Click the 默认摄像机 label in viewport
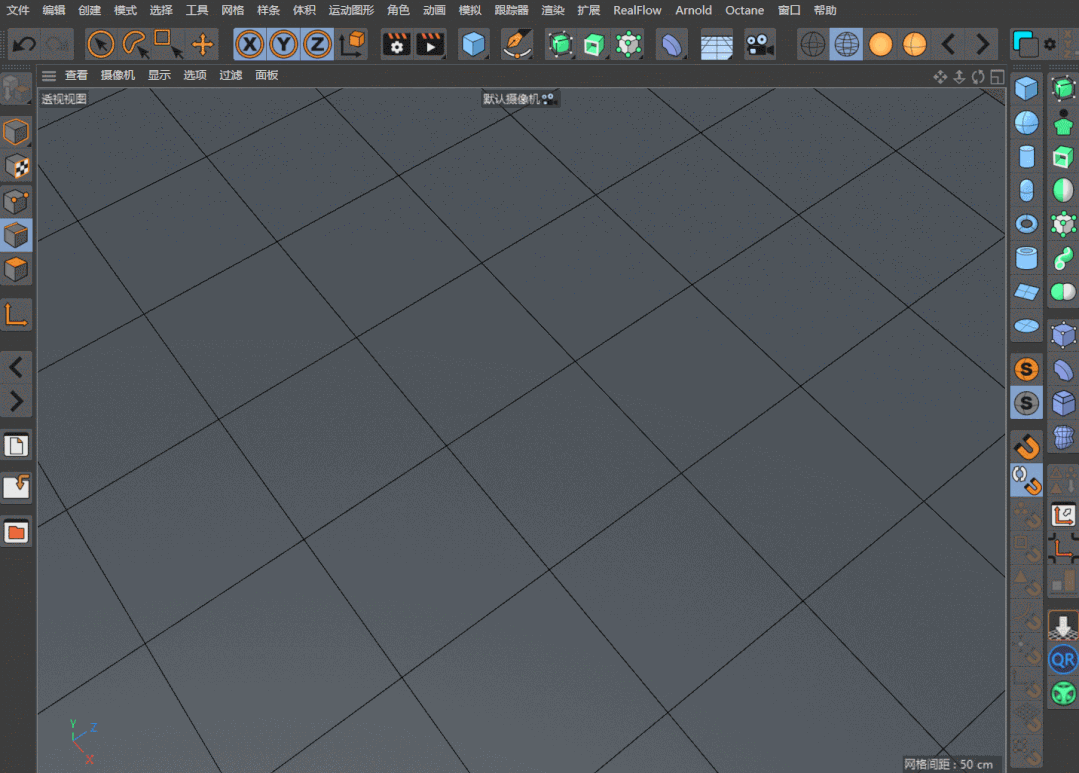 click(x=511, y=99)
